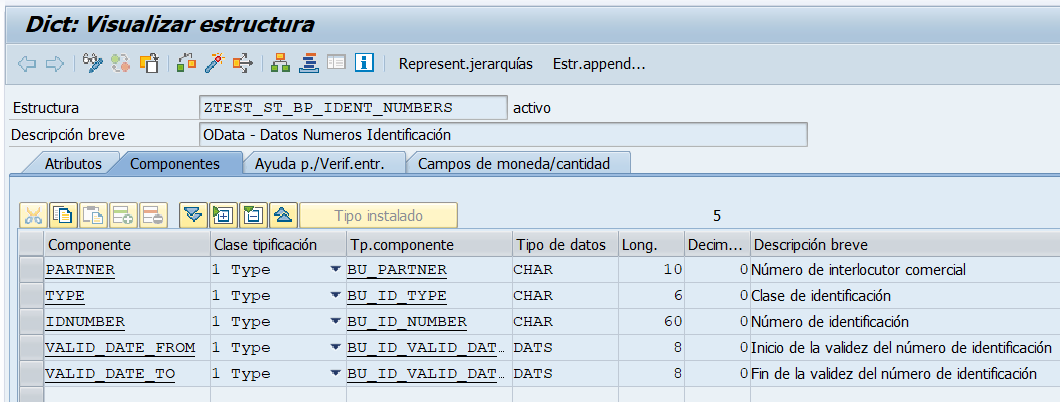Click the Represent.jerarquías button
This screenshot has width=1060, height=402.
(x=465, y=64)
